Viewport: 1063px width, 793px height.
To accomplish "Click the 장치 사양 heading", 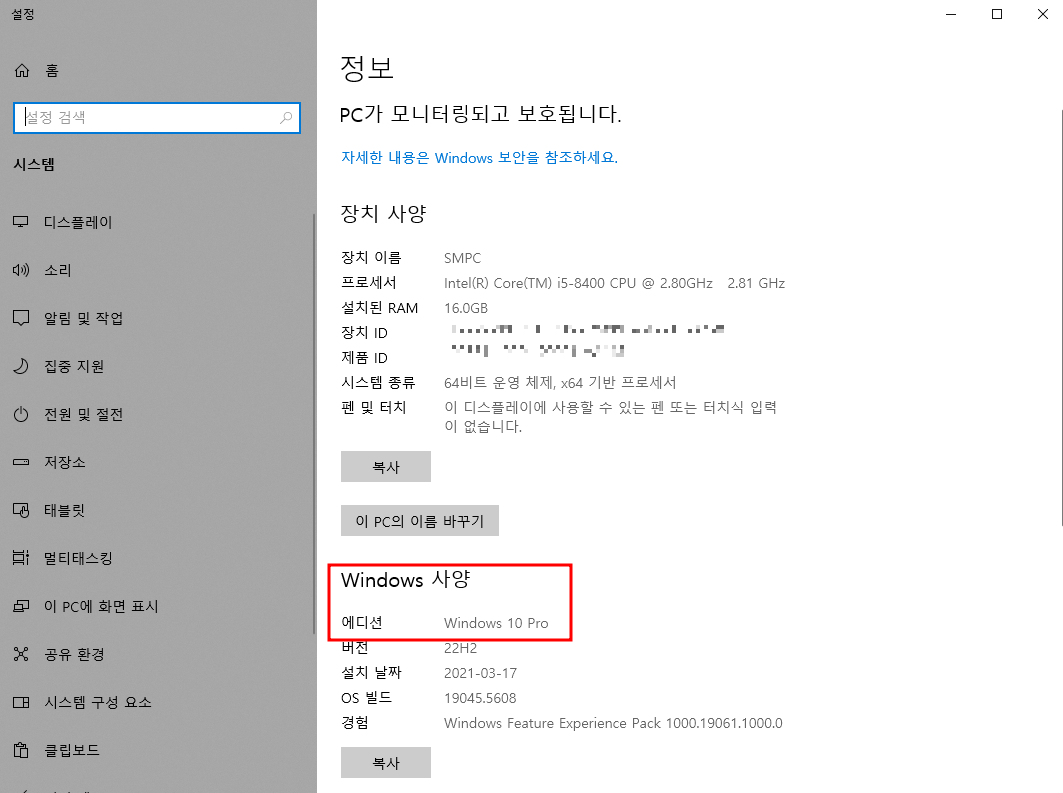I will point(383,214).
